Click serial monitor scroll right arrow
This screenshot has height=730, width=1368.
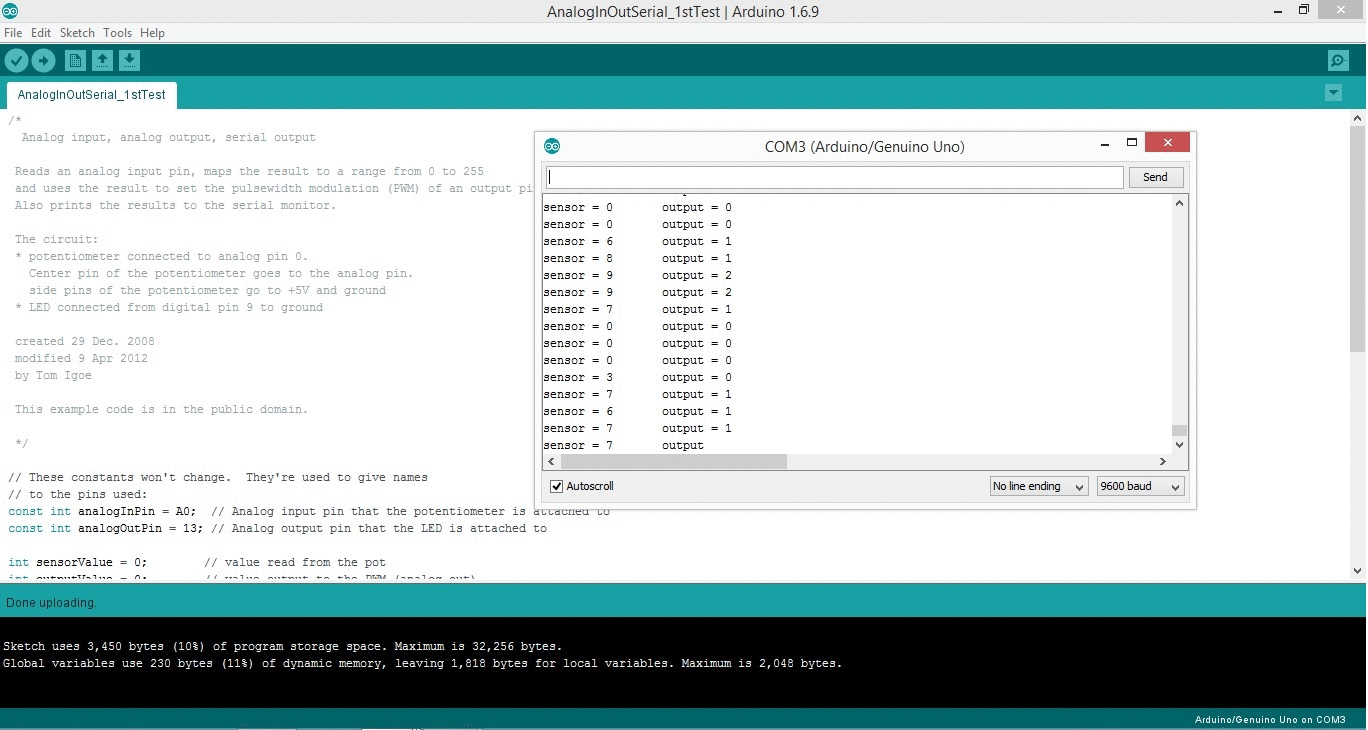(1163, 462)
